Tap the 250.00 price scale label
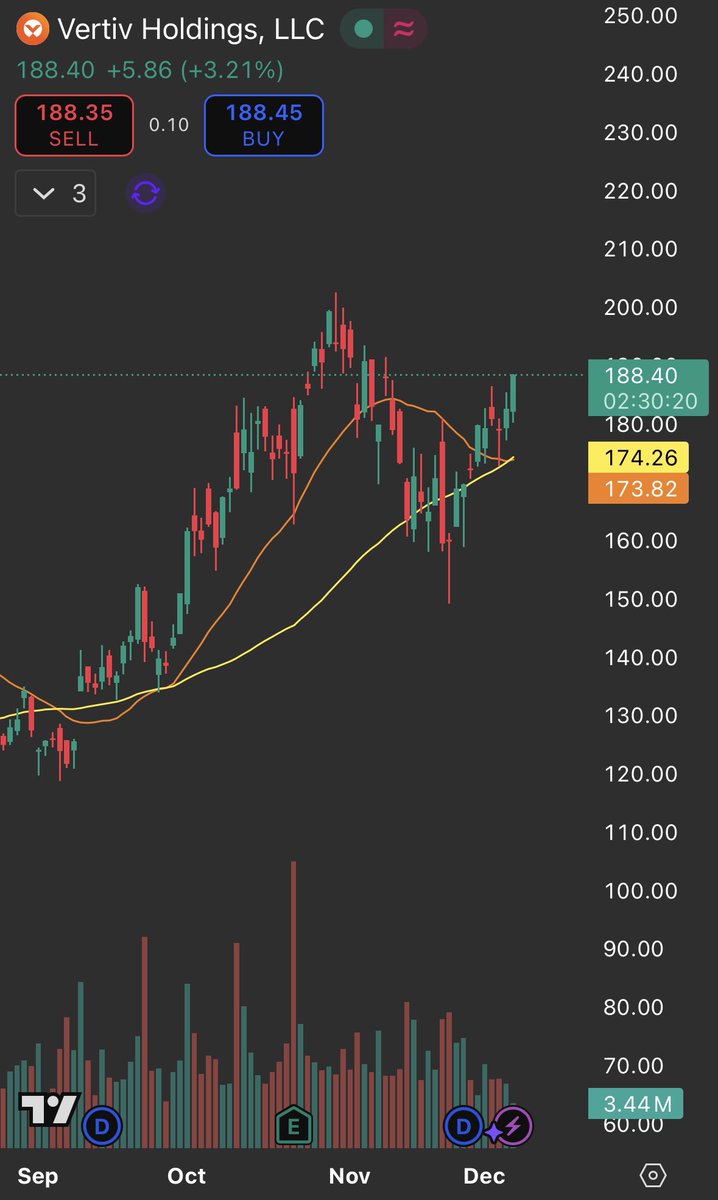The width and height of the screenshot is (718, 1200). tap(641, 16)
